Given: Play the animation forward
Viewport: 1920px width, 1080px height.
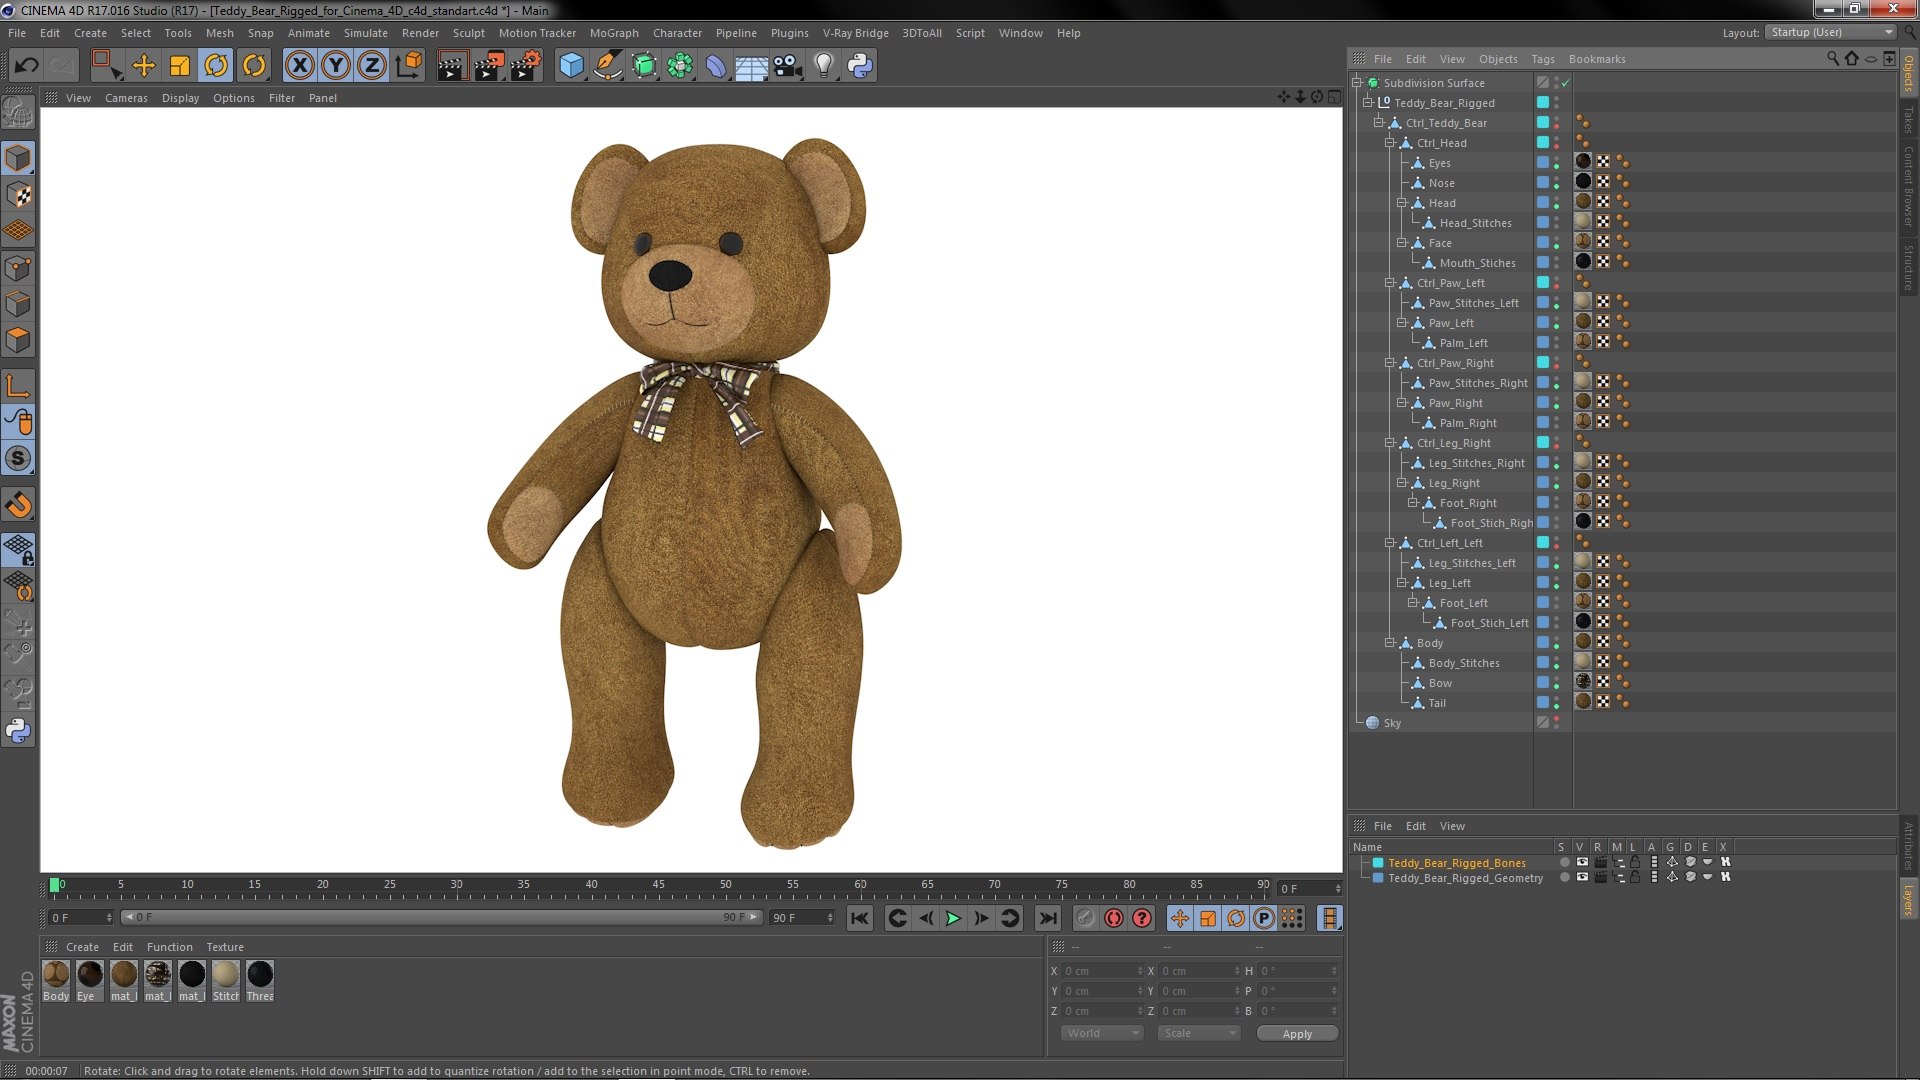Looking at the screenshot, I should tap(953, 918).
